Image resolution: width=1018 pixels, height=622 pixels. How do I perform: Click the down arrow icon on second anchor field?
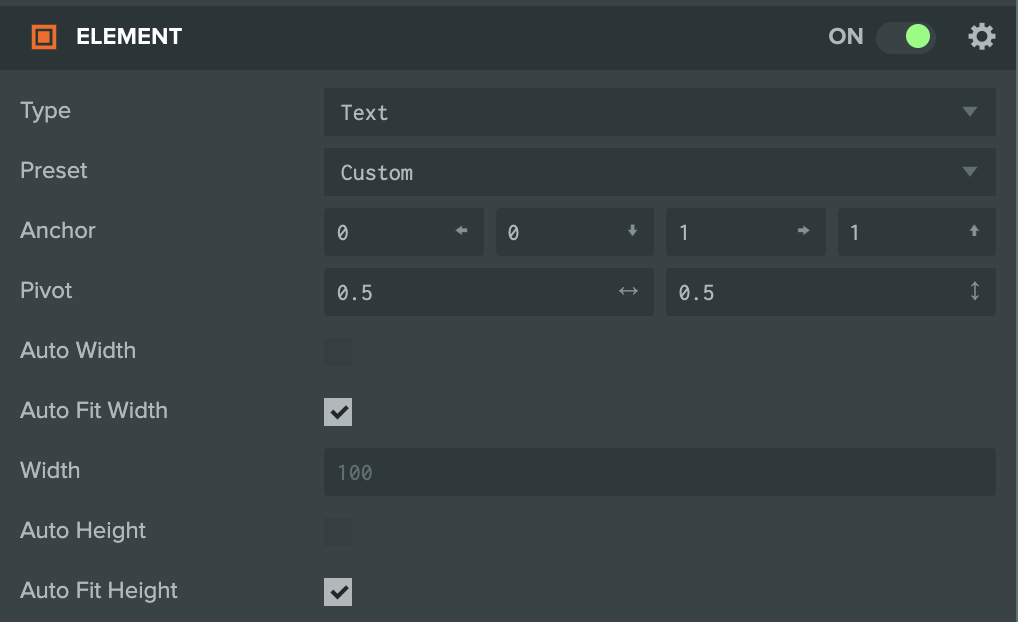click(632, 231)
